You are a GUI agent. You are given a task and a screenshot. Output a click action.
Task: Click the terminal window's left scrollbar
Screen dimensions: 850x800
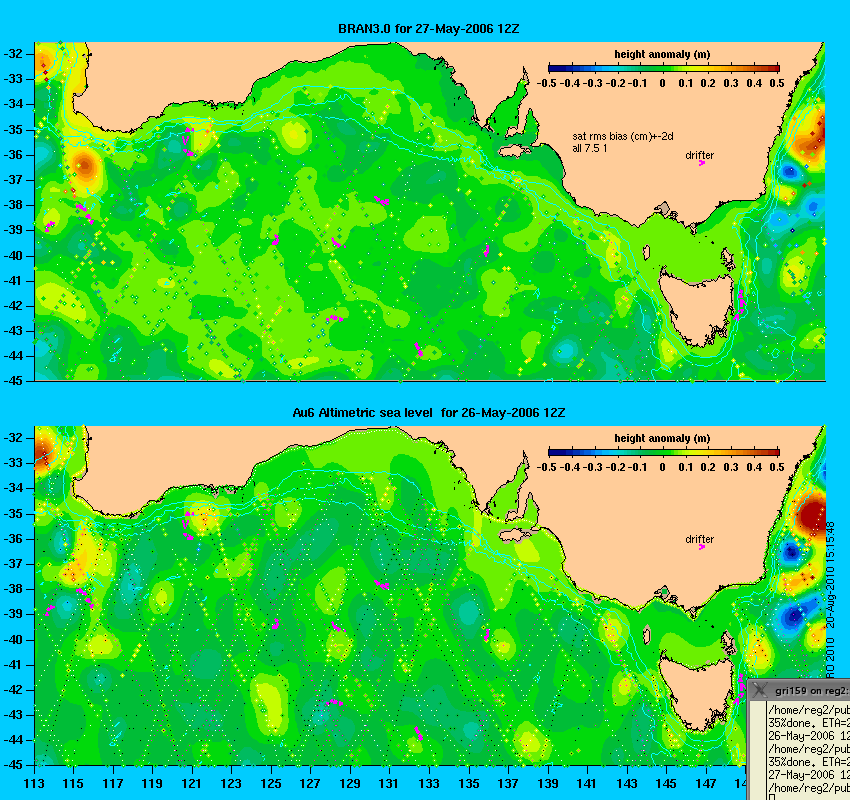[x=757, y=750]
